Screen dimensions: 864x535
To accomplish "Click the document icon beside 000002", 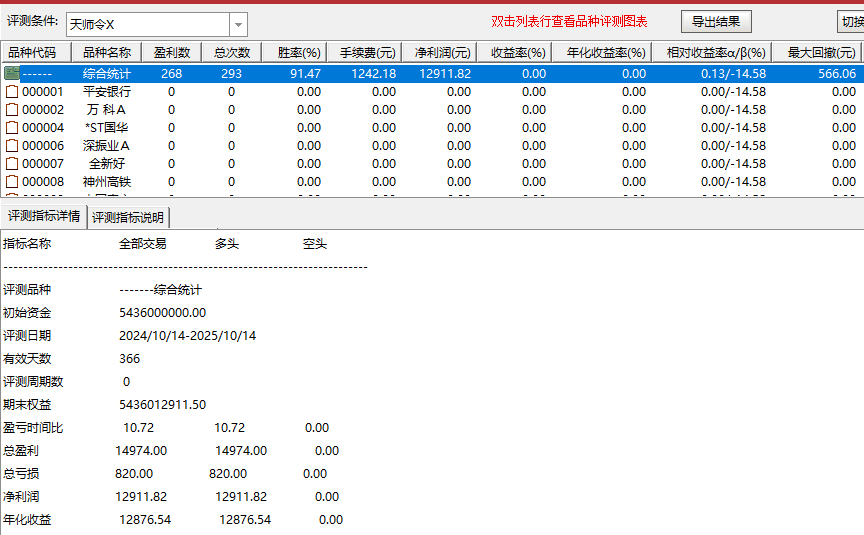I will pyautogui.click(x=12, y=110).
